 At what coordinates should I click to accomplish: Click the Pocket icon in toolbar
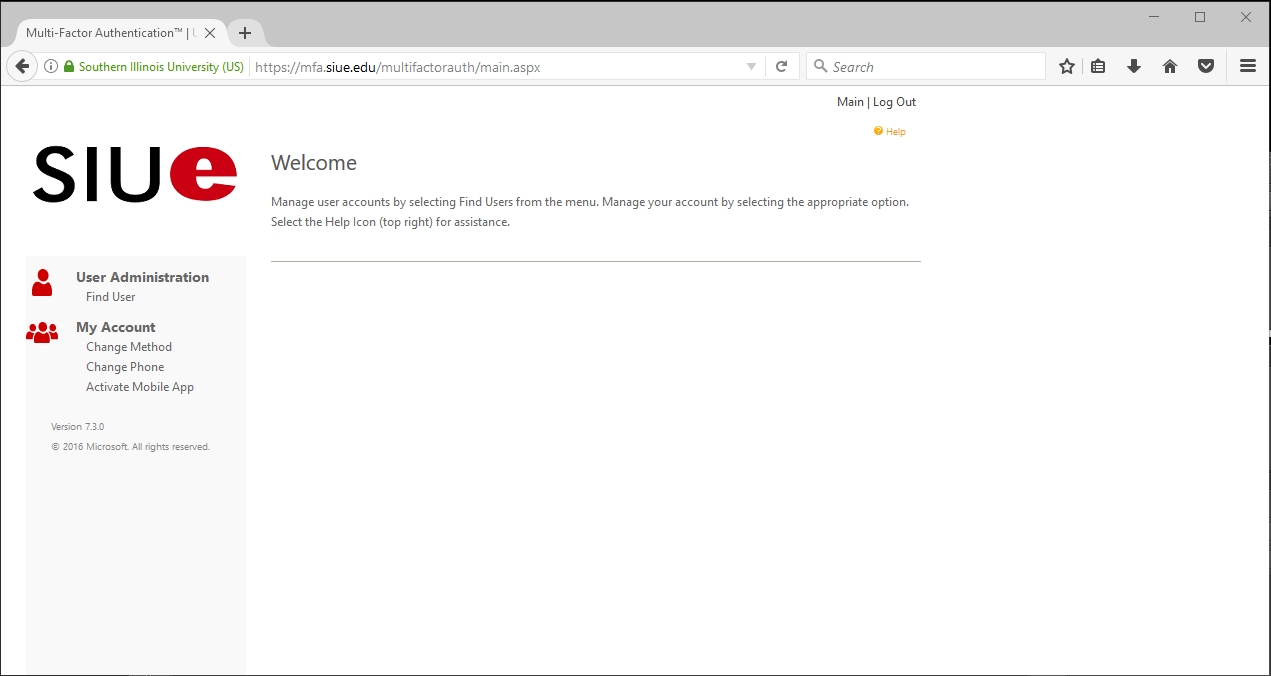(1206, 67)
